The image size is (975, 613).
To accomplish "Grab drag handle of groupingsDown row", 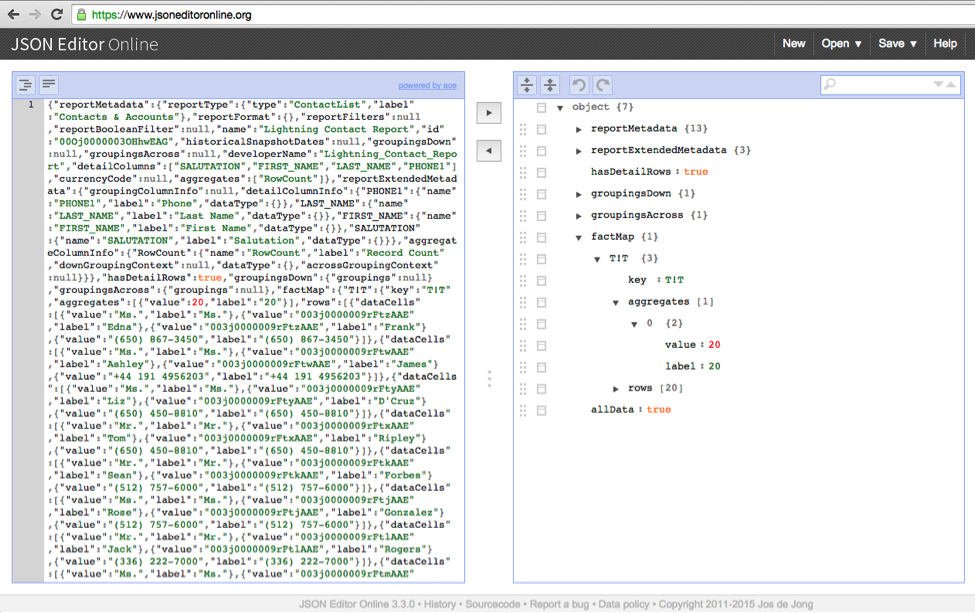I will click(523, 194).
